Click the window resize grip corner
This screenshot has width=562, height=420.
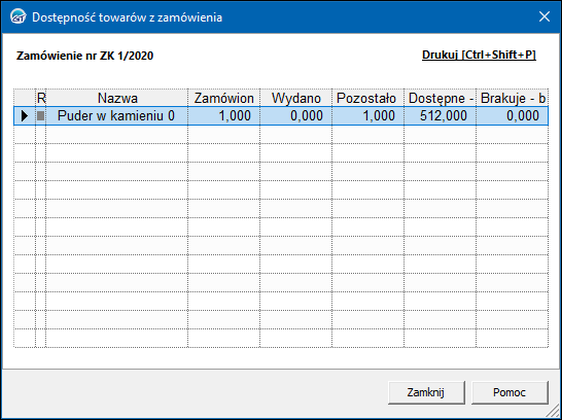pos(554,412)
